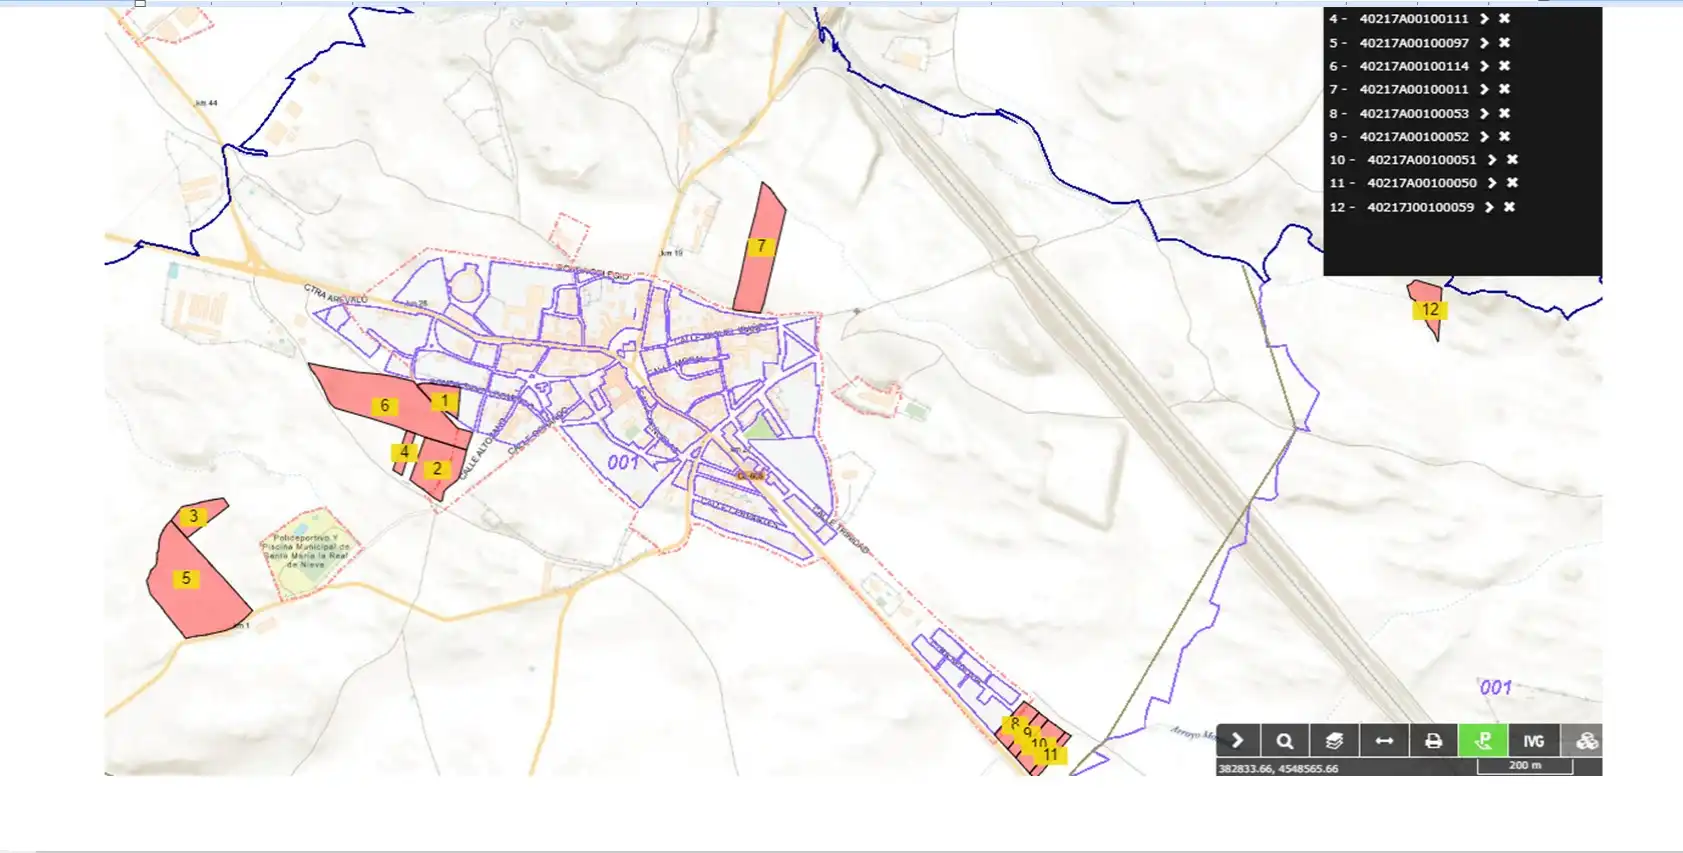Remove parcel 40217J00100059 from the list
This screenshot has height=853, width=1683.
coord(1509,207)
